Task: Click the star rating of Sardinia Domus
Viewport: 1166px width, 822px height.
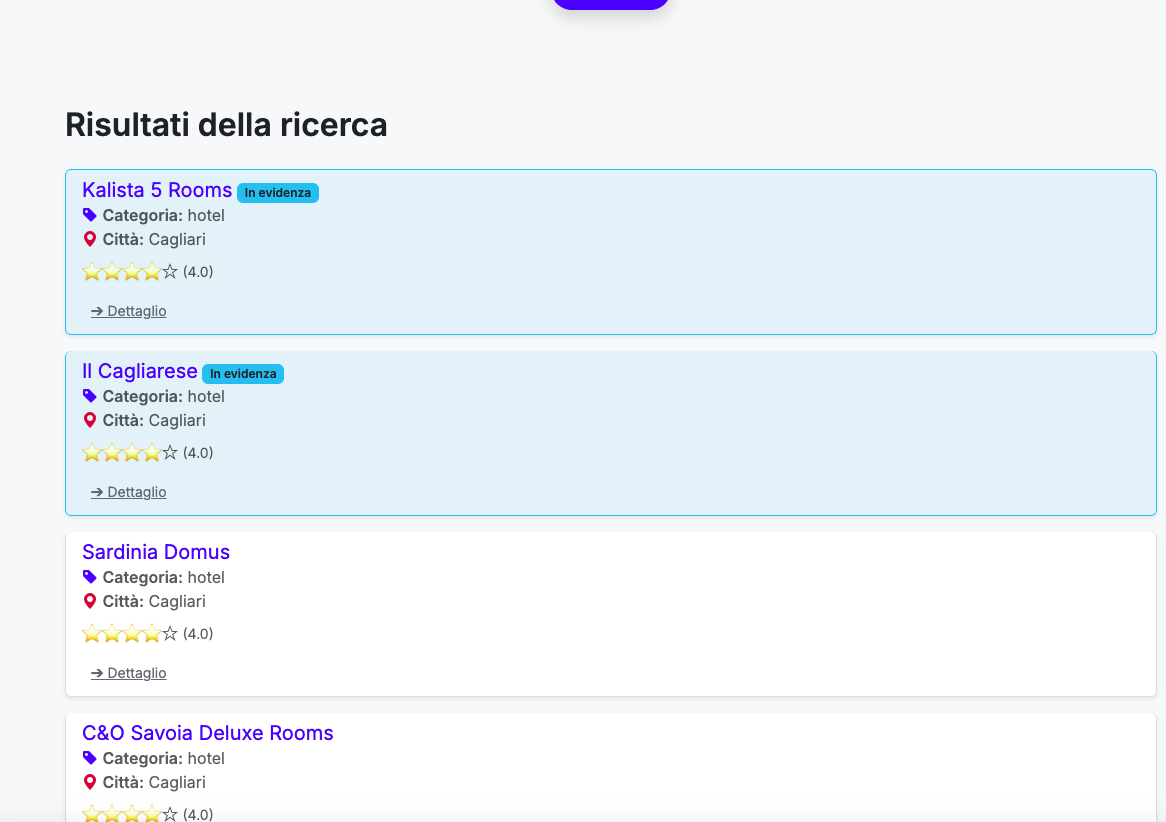Action: coord(130,634)
